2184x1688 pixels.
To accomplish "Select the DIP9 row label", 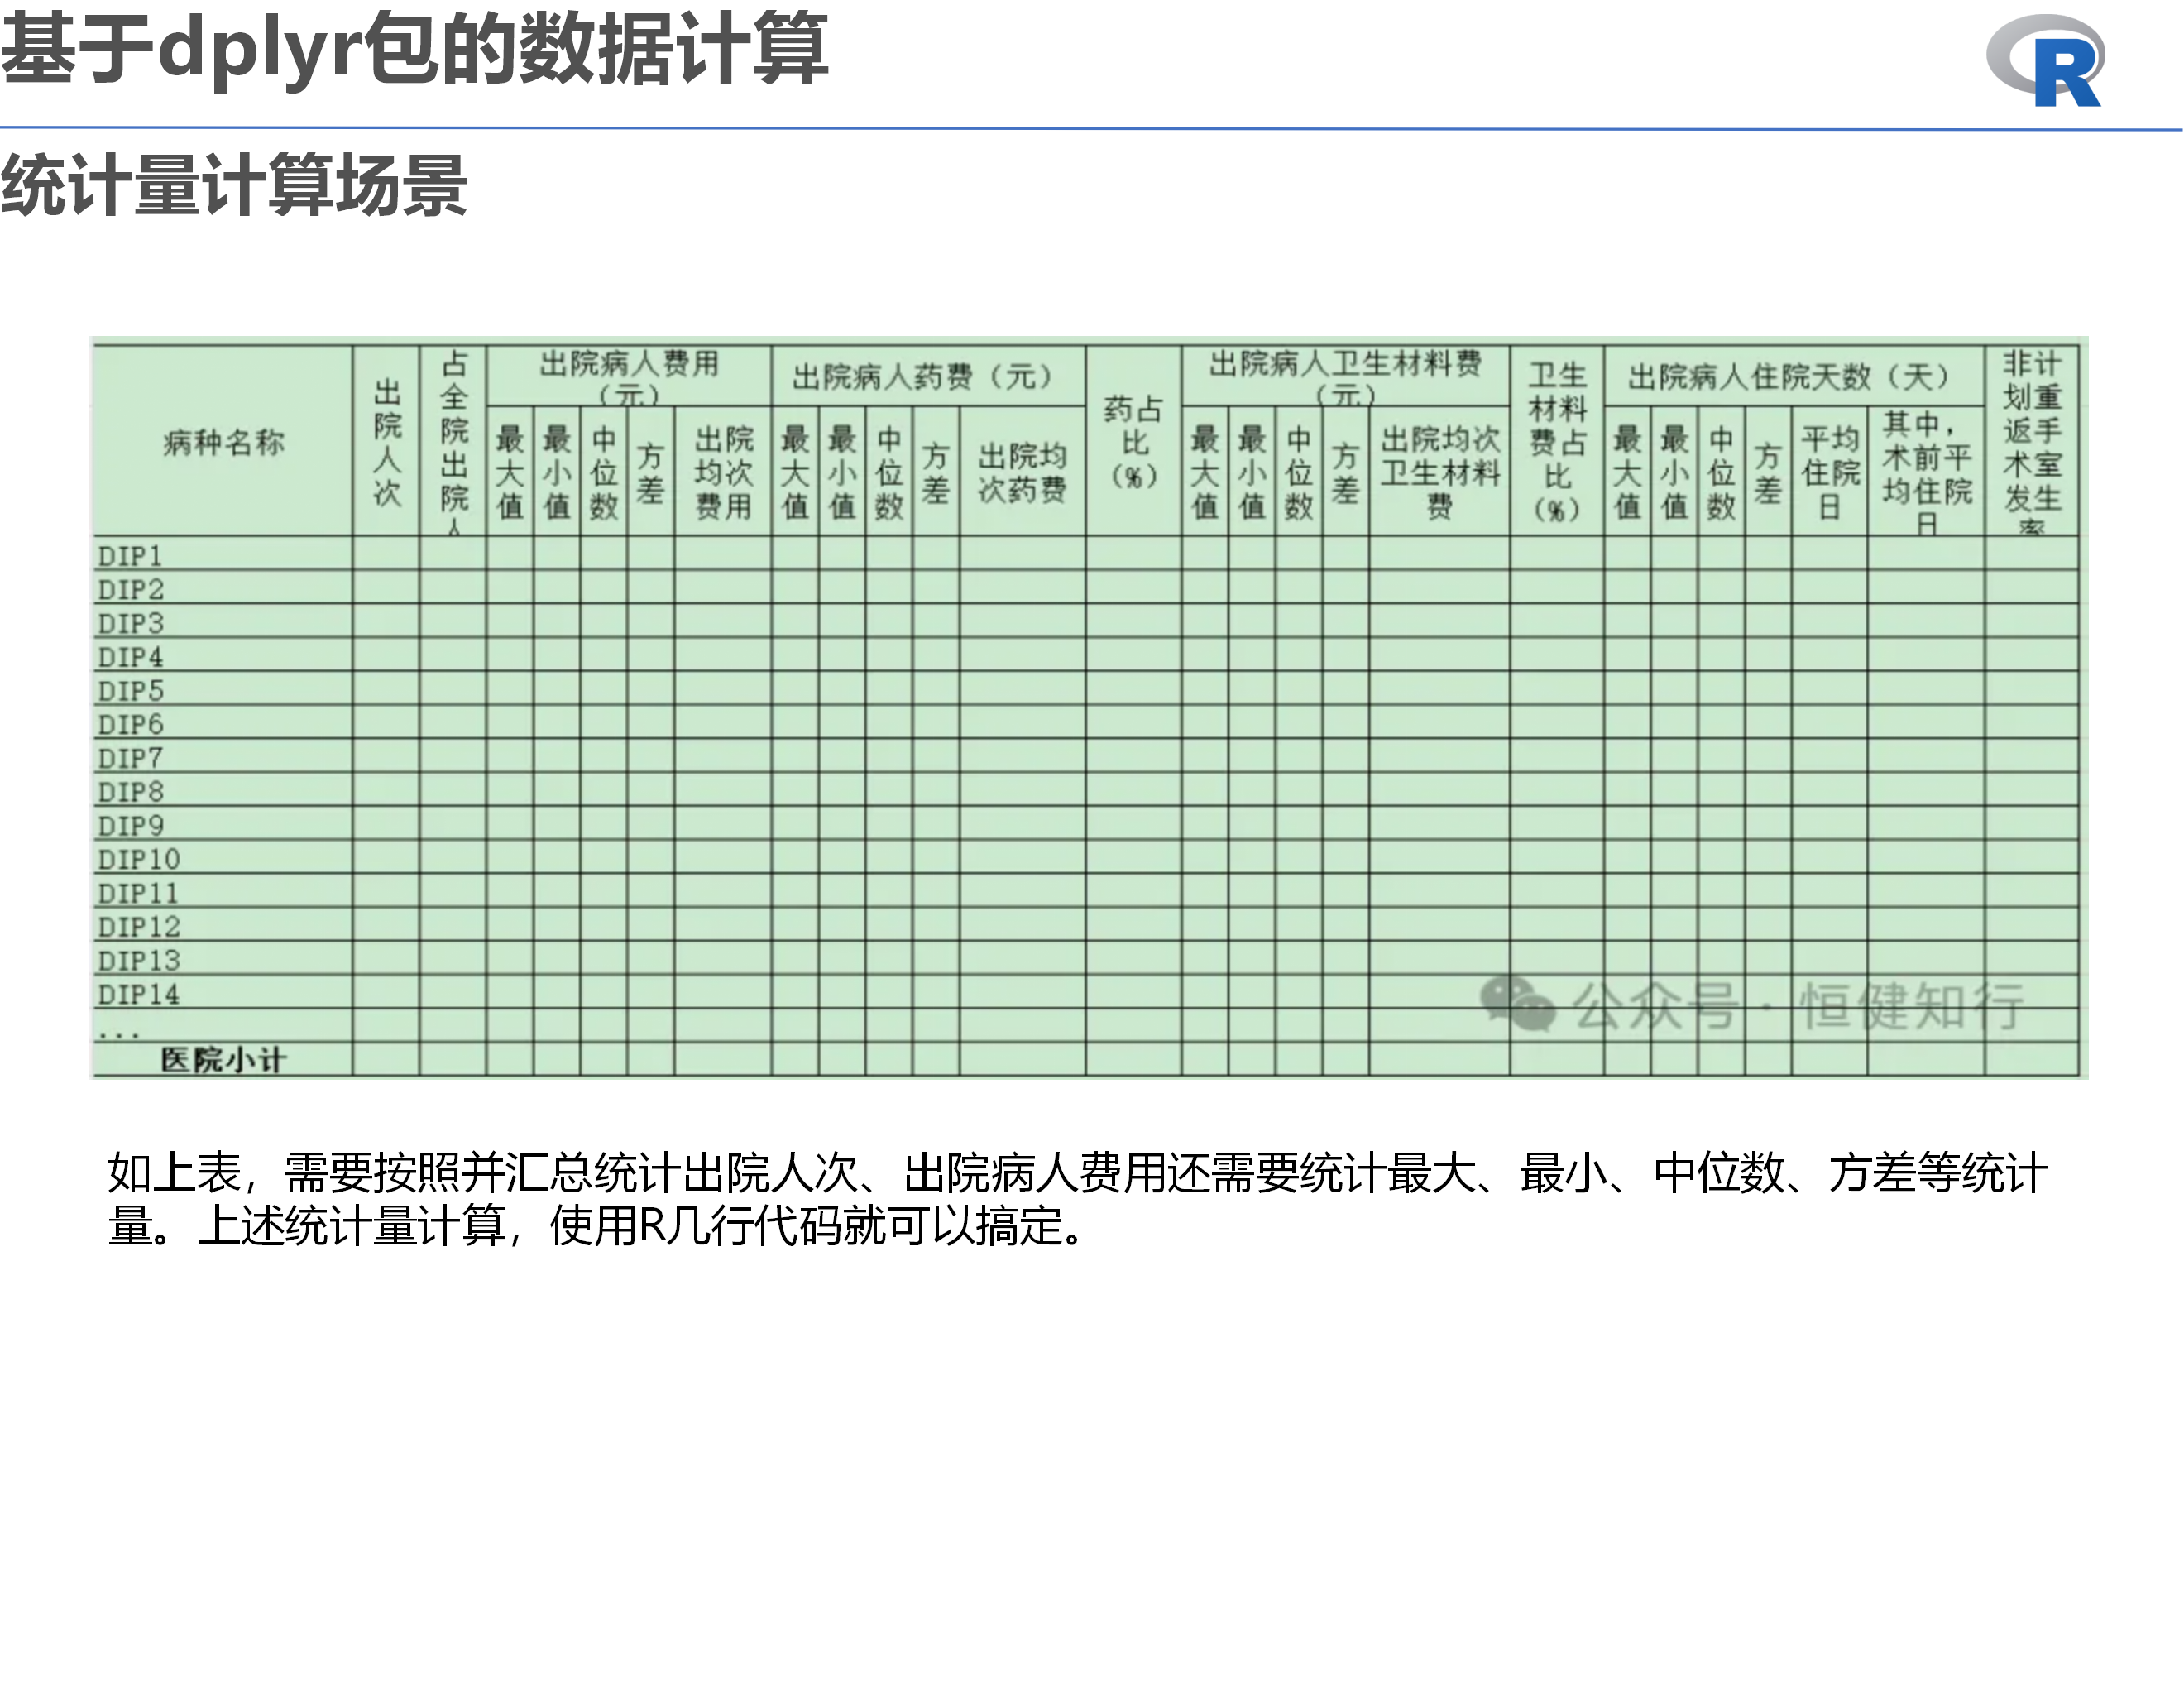I will [130, 825].
